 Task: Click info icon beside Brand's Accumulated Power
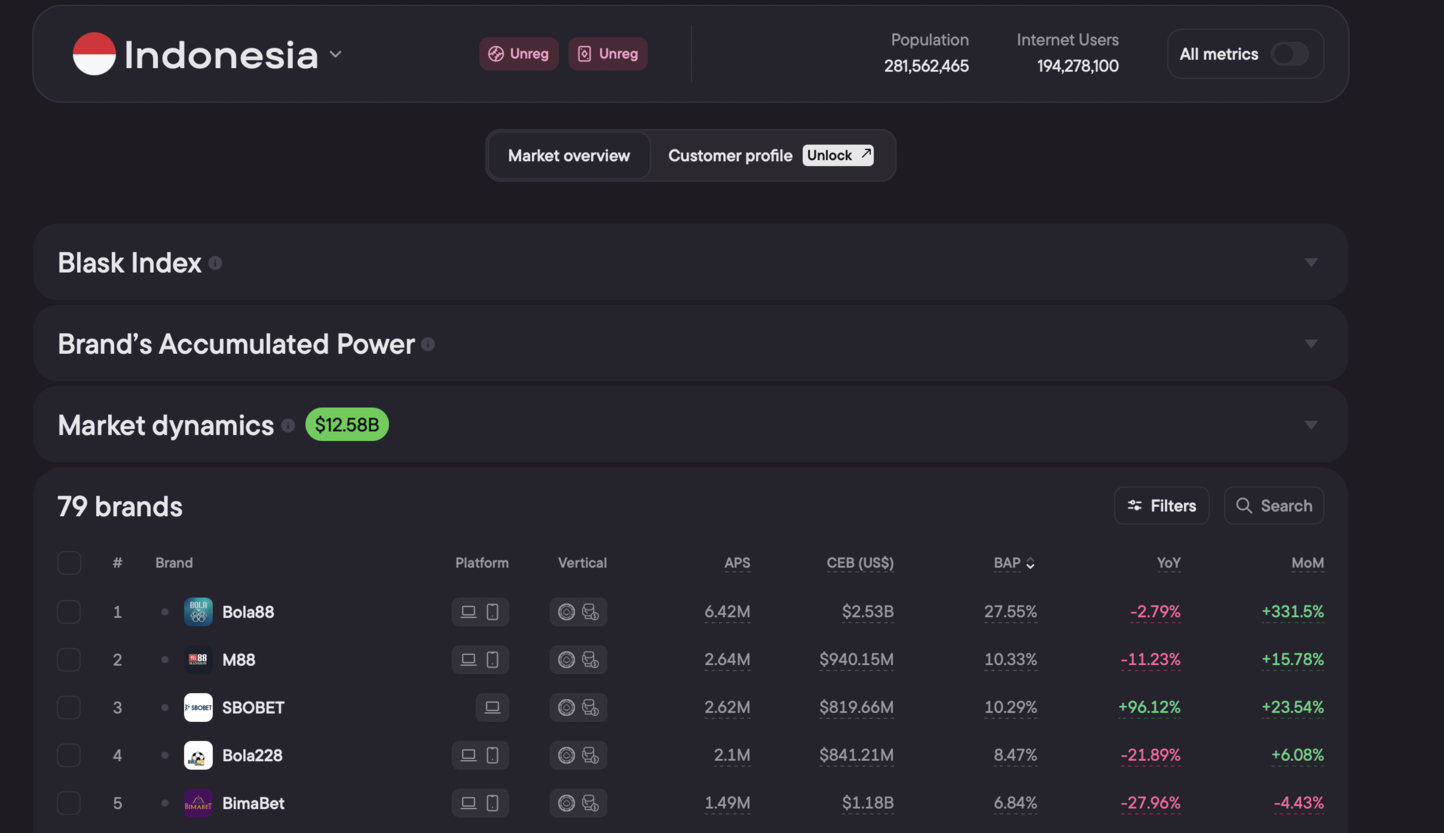coord(428,344)
